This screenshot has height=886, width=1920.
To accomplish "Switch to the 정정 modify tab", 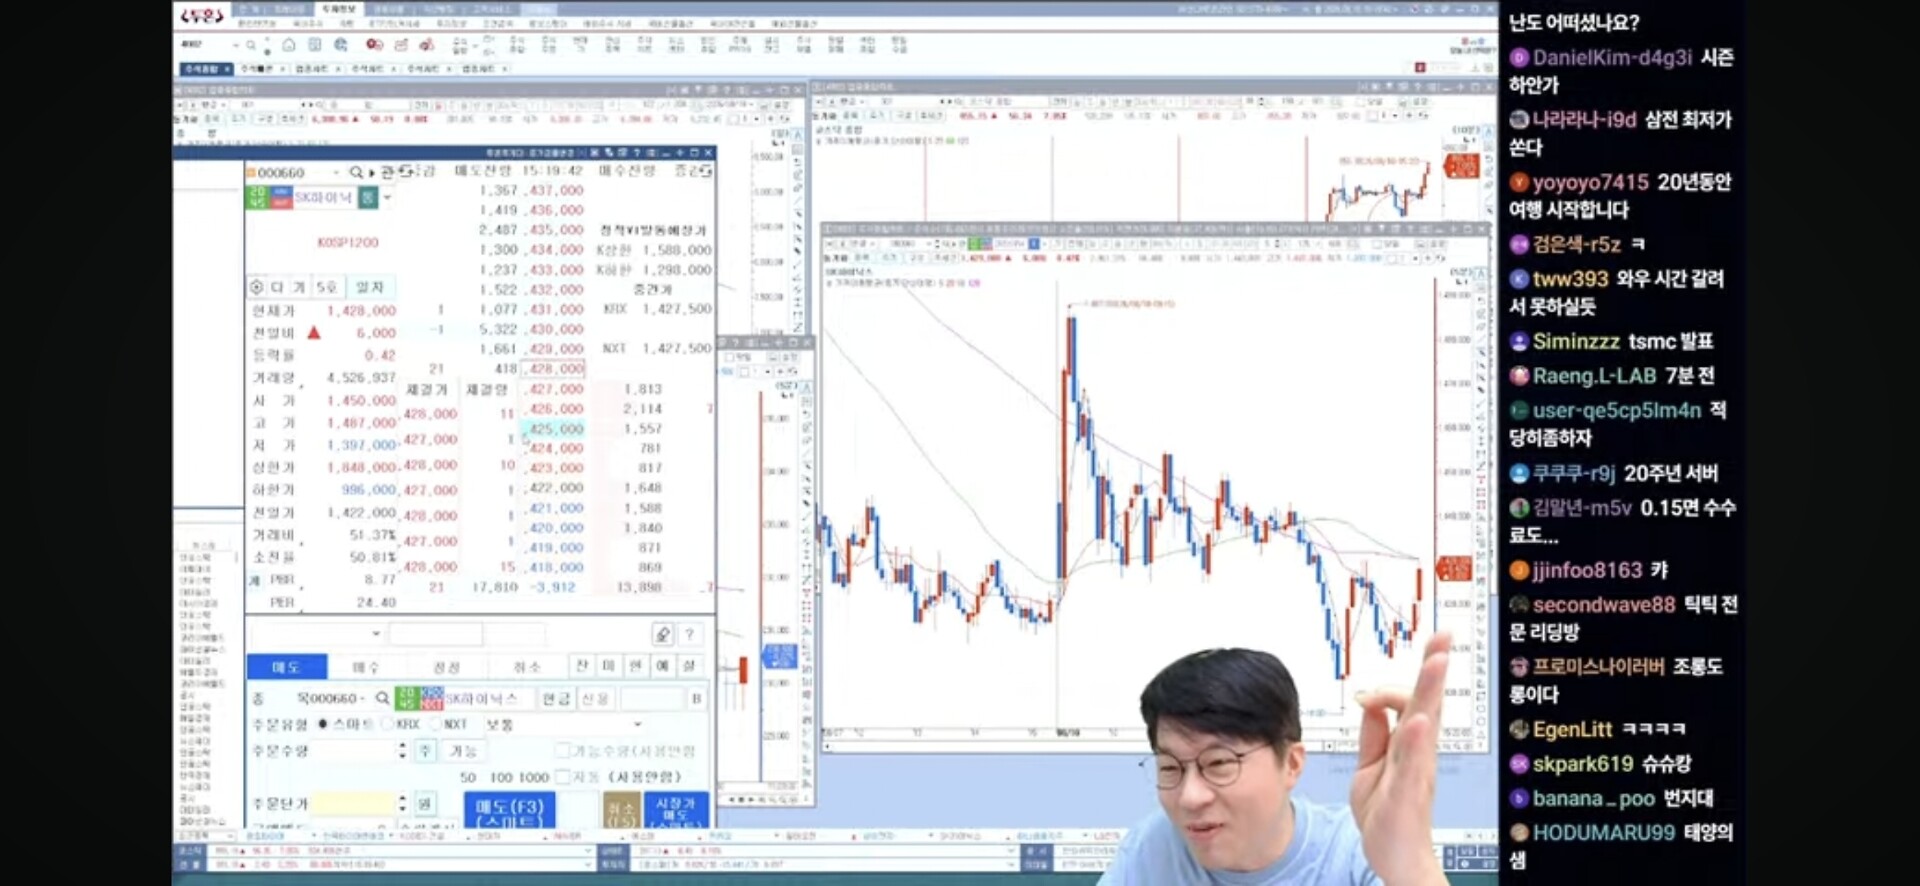I will click(x=446, y=667).
